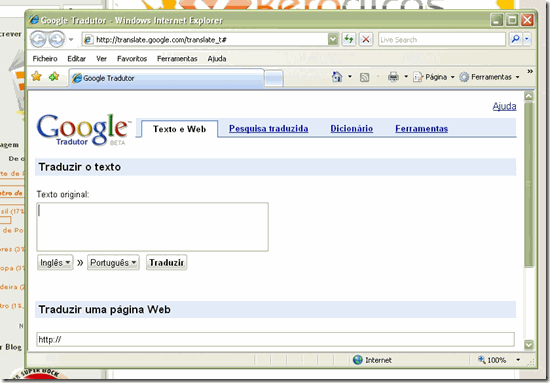This screenshot has height=383, width=550.
Task: Open Favorites Center star icon
Action: coord(36,76)
